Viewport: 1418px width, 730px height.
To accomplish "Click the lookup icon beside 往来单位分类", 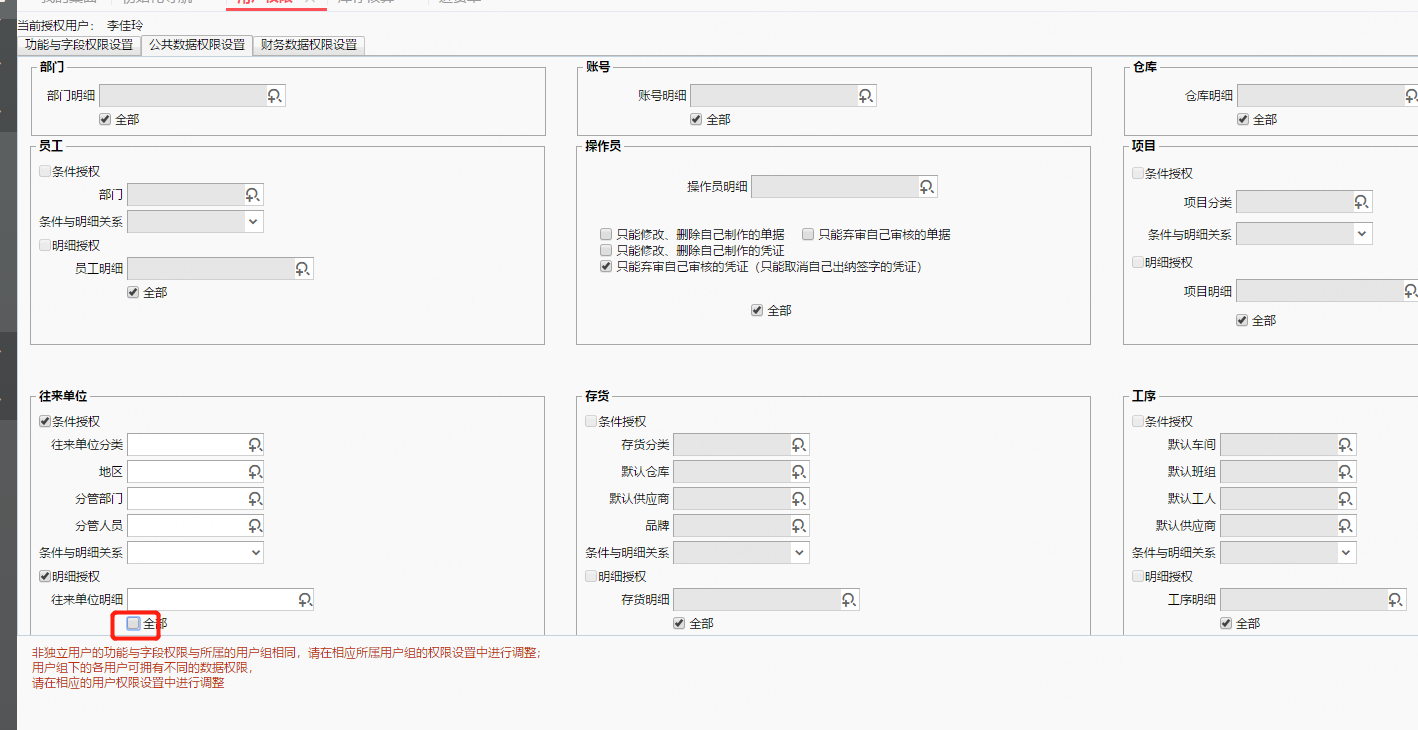I will click(x=255, y=444).
